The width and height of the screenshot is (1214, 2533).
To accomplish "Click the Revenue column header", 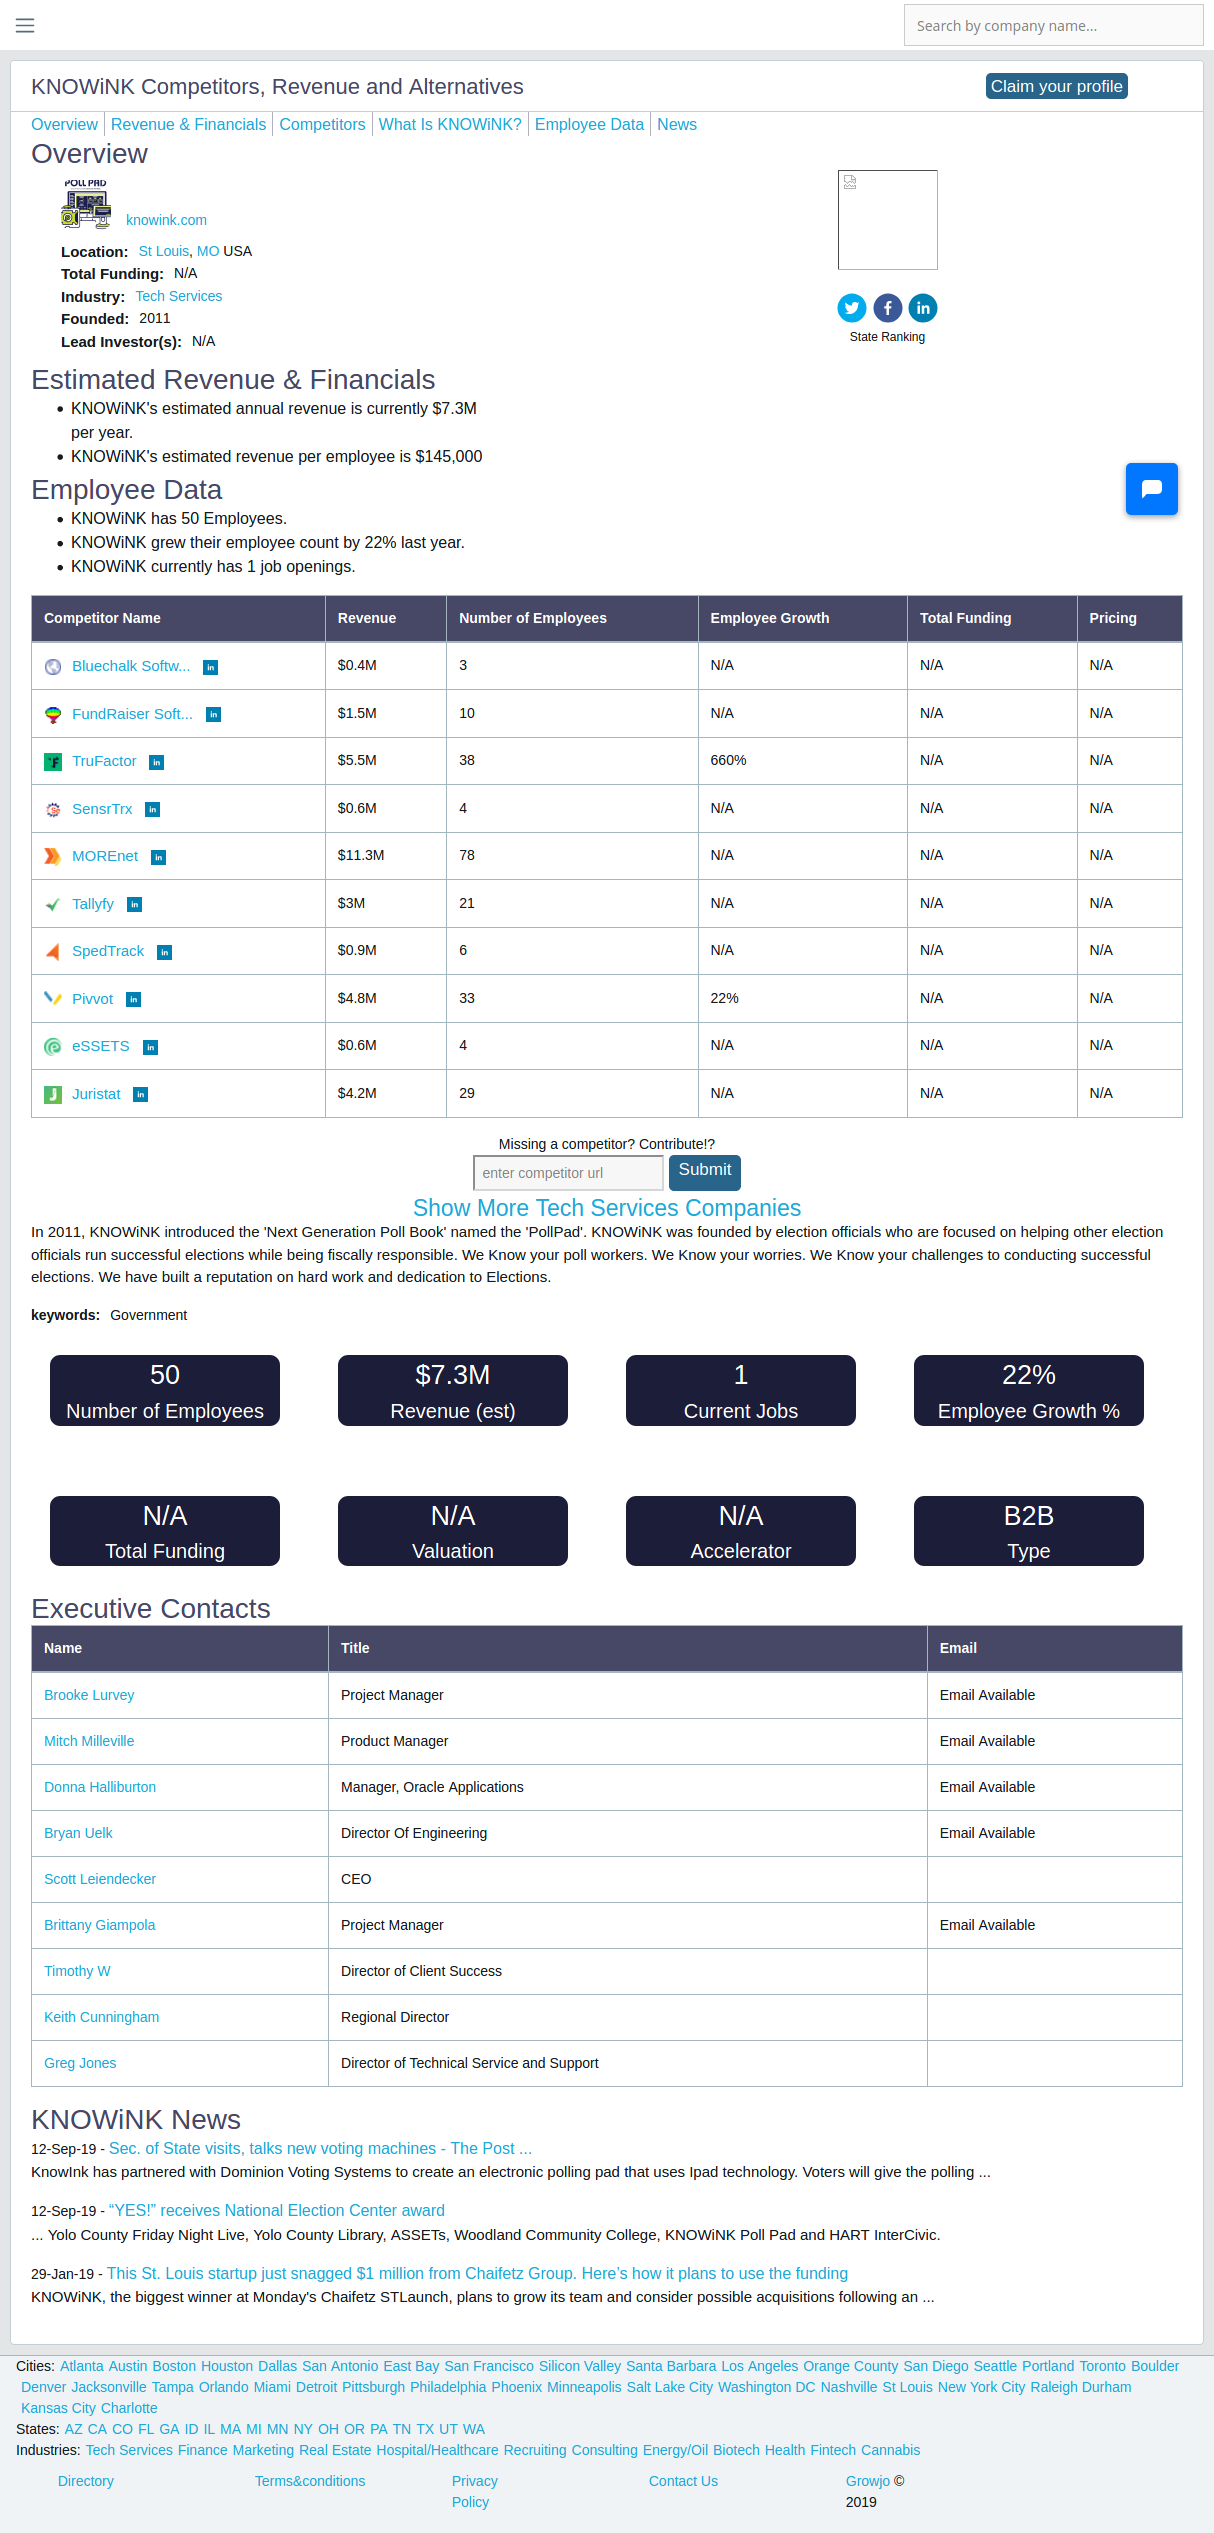I will pos(386,618).
